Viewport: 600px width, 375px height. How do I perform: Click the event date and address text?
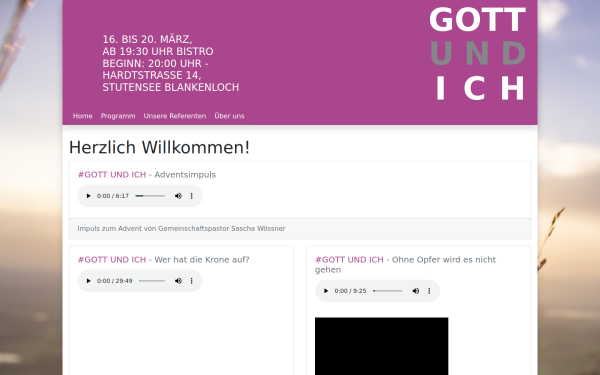171,64
